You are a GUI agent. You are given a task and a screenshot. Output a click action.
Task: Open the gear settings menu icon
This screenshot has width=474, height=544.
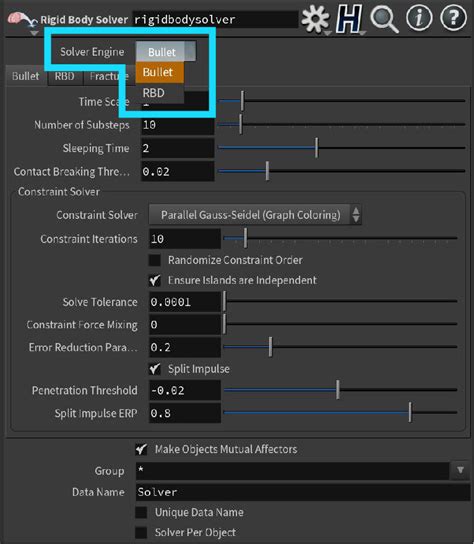315,19
